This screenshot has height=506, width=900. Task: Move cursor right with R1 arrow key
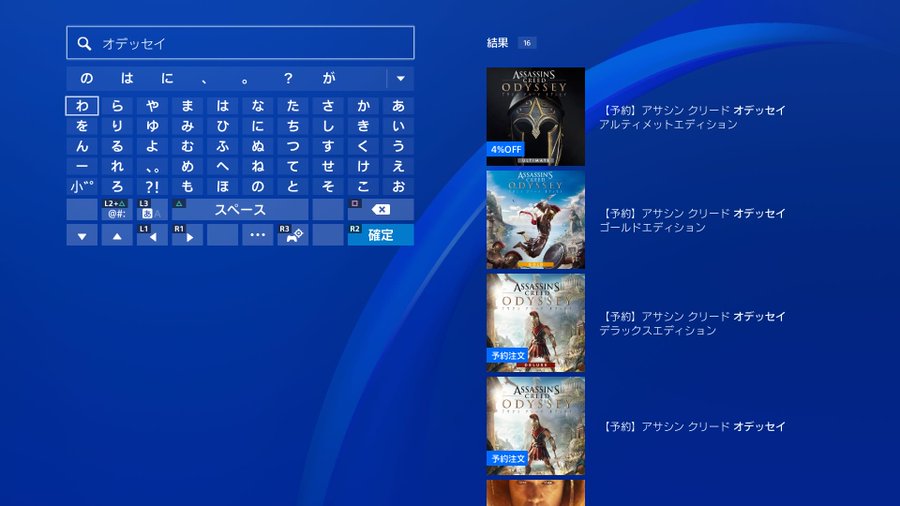point(187,235)
